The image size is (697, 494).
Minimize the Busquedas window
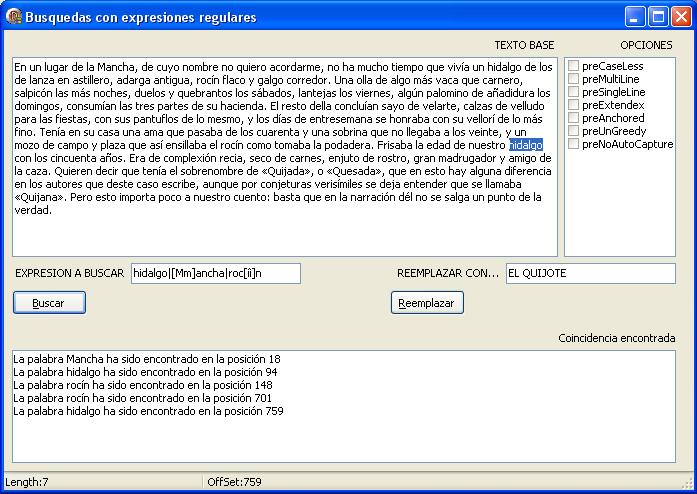pyautogui.click(x=636, y=17)
